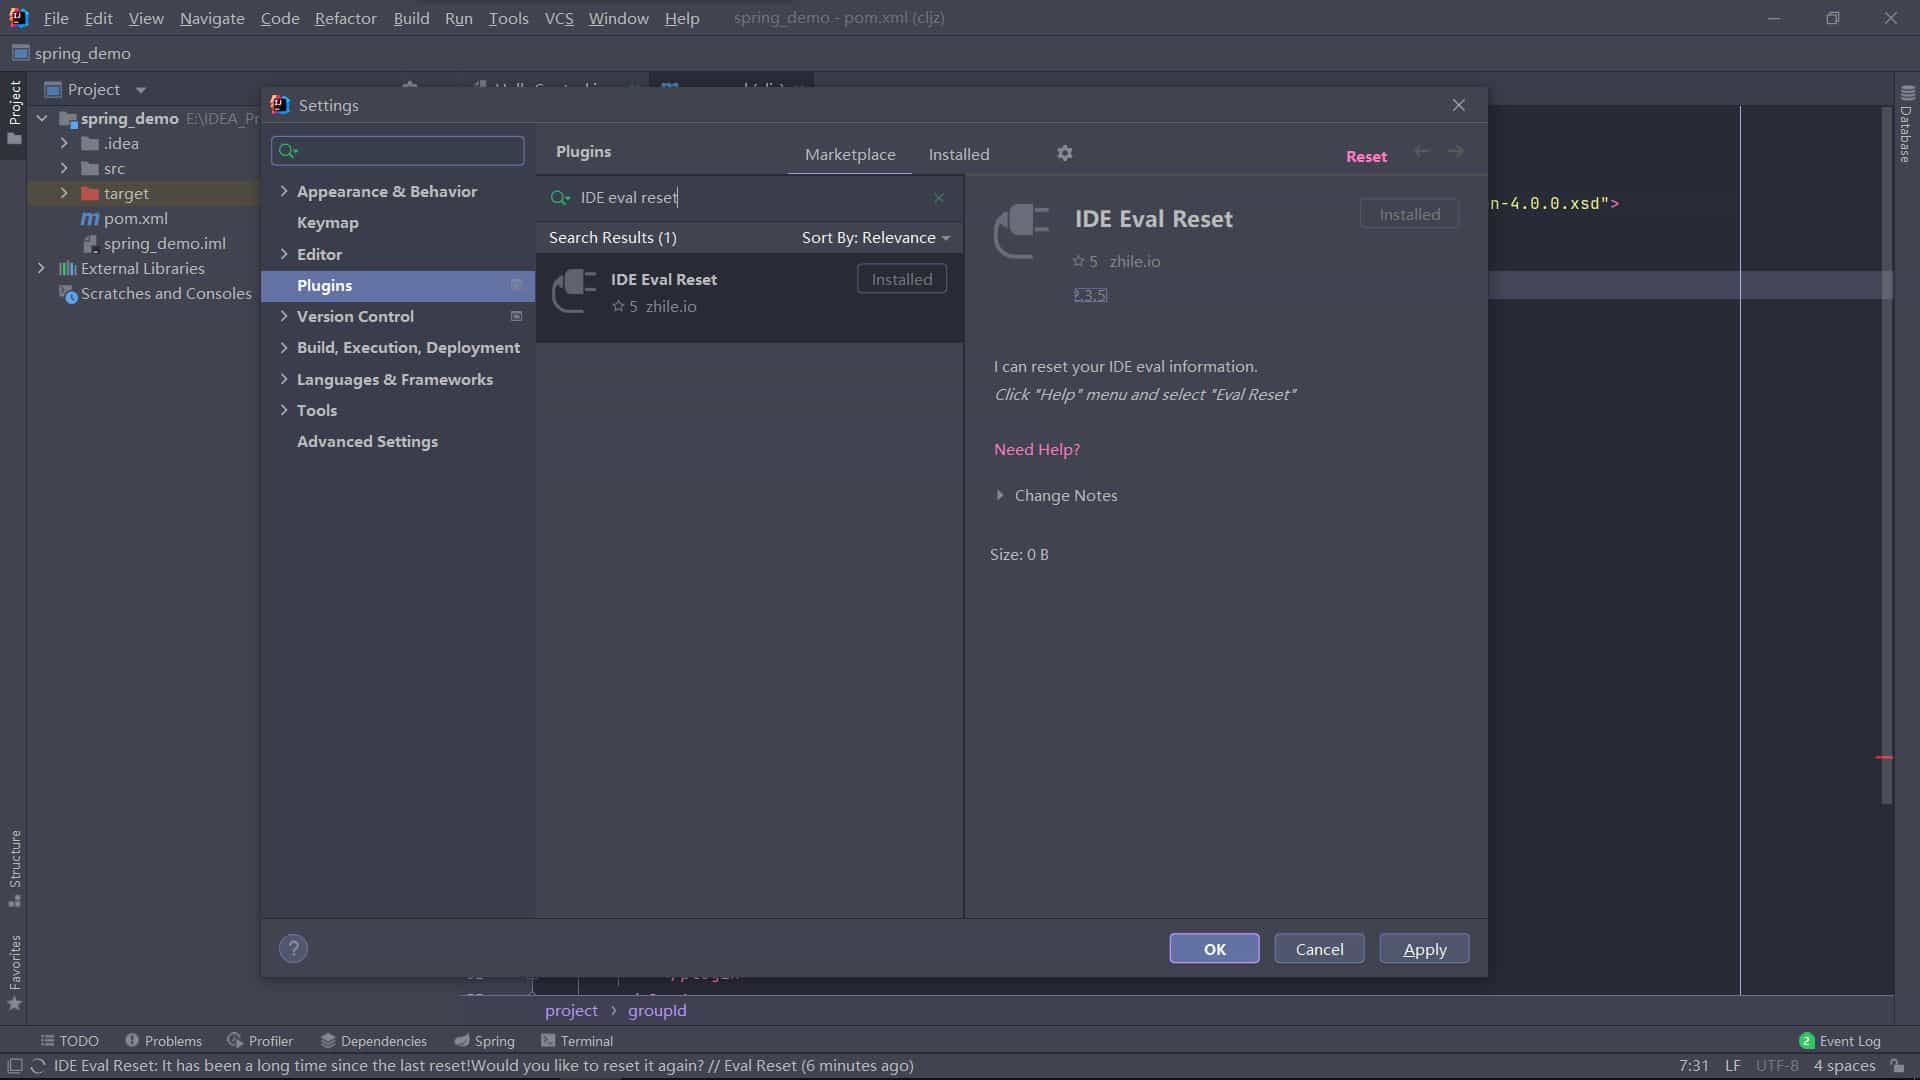Click the read-only lock icon in status bar

(1897, 1066)
